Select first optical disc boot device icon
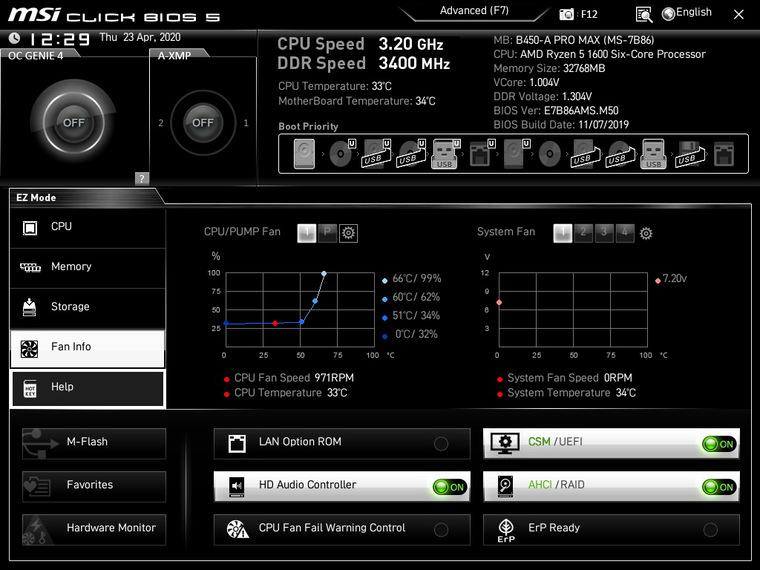Screen dimensions: 760x570 (342, 153)
